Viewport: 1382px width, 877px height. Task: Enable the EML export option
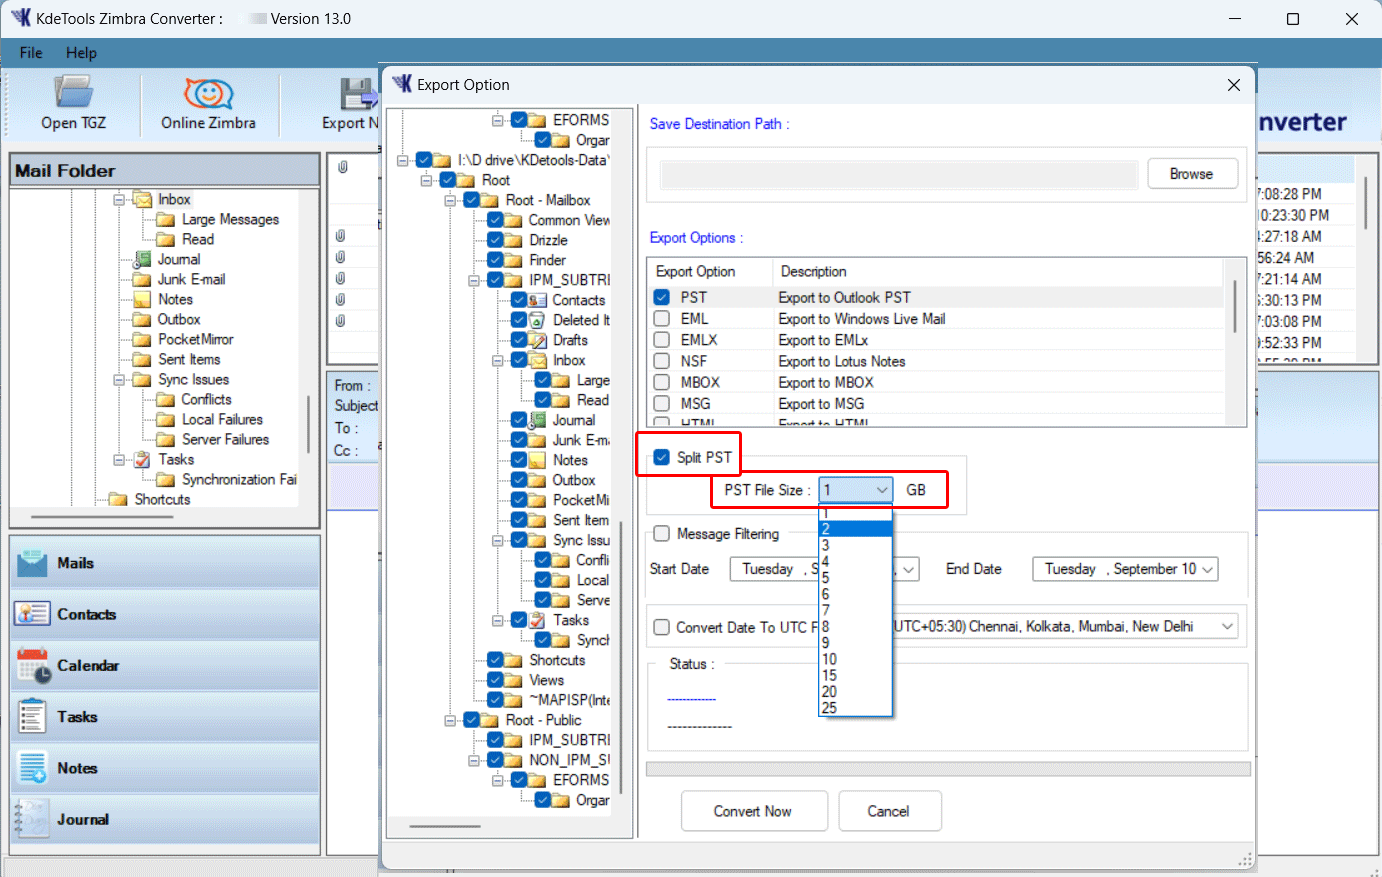tap(661, 318)
